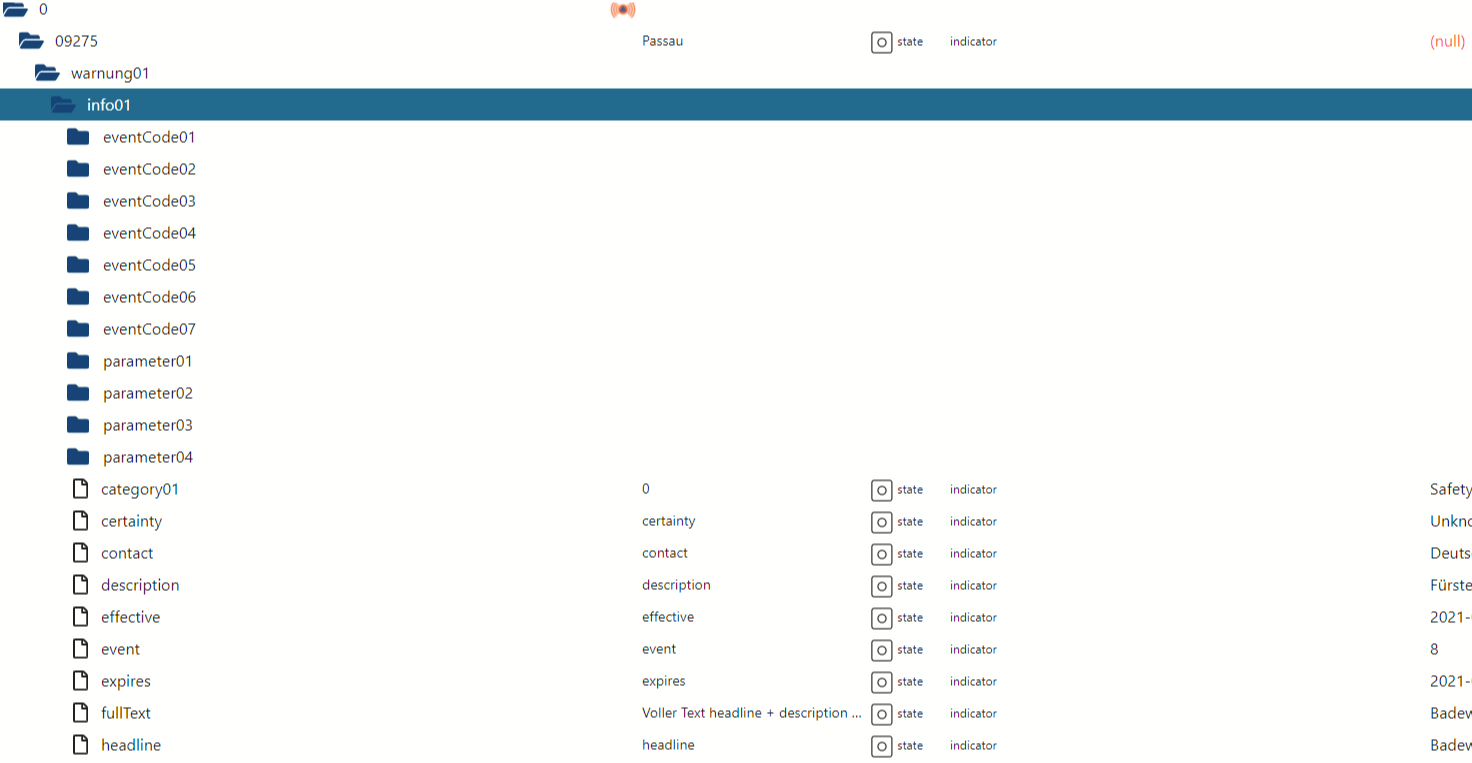1472x763 pixels.
Task: Click the effective file icon
Action: coord(81,617)
